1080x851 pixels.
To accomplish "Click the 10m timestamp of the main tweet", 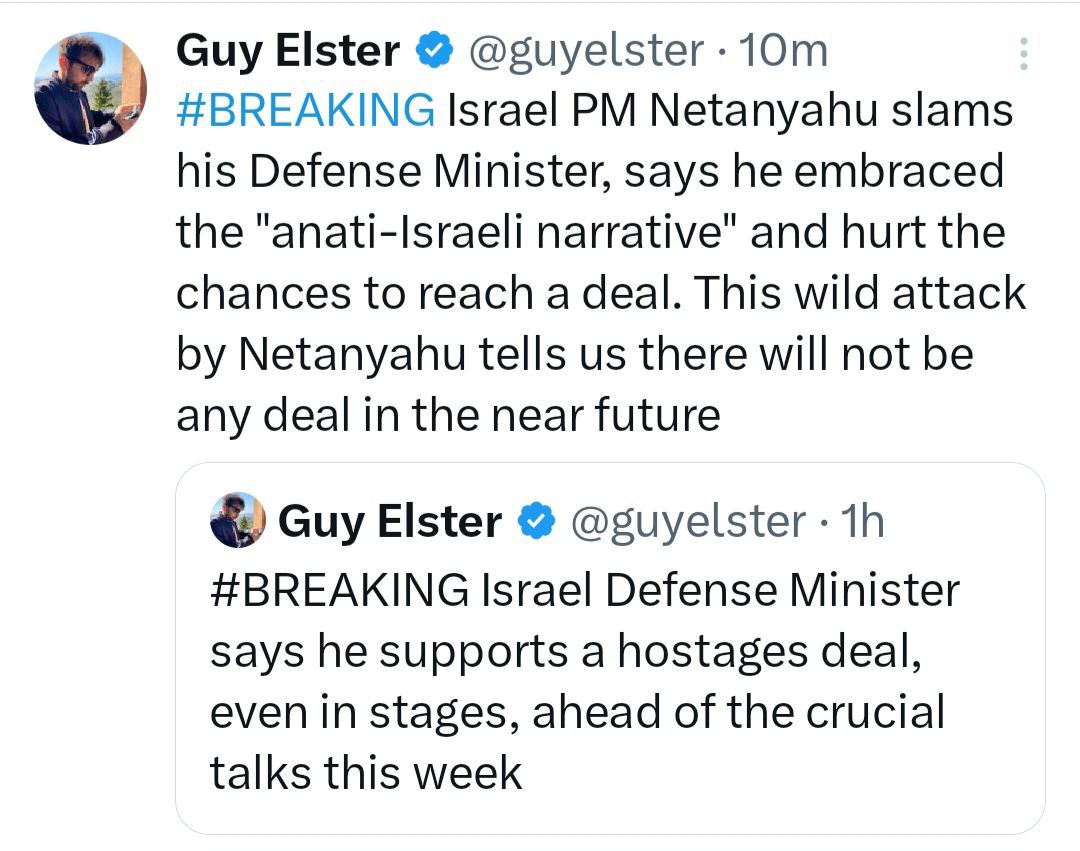I will pos(782,51).
